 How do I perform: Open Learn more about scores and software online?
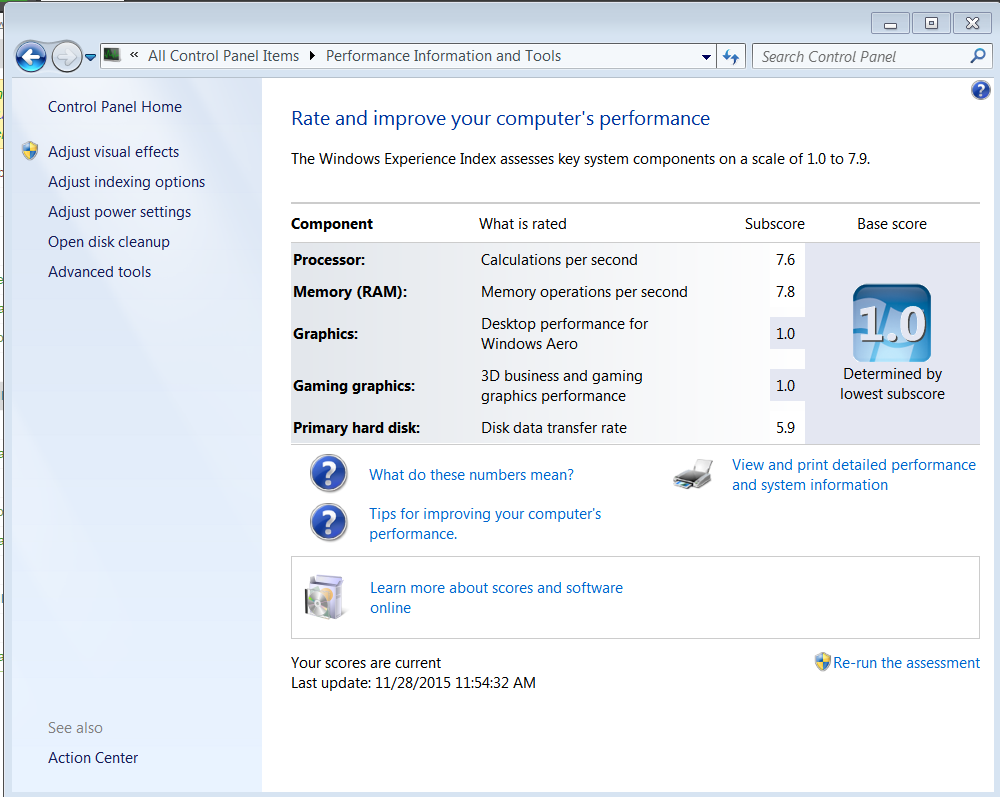(x=496, y=597)
